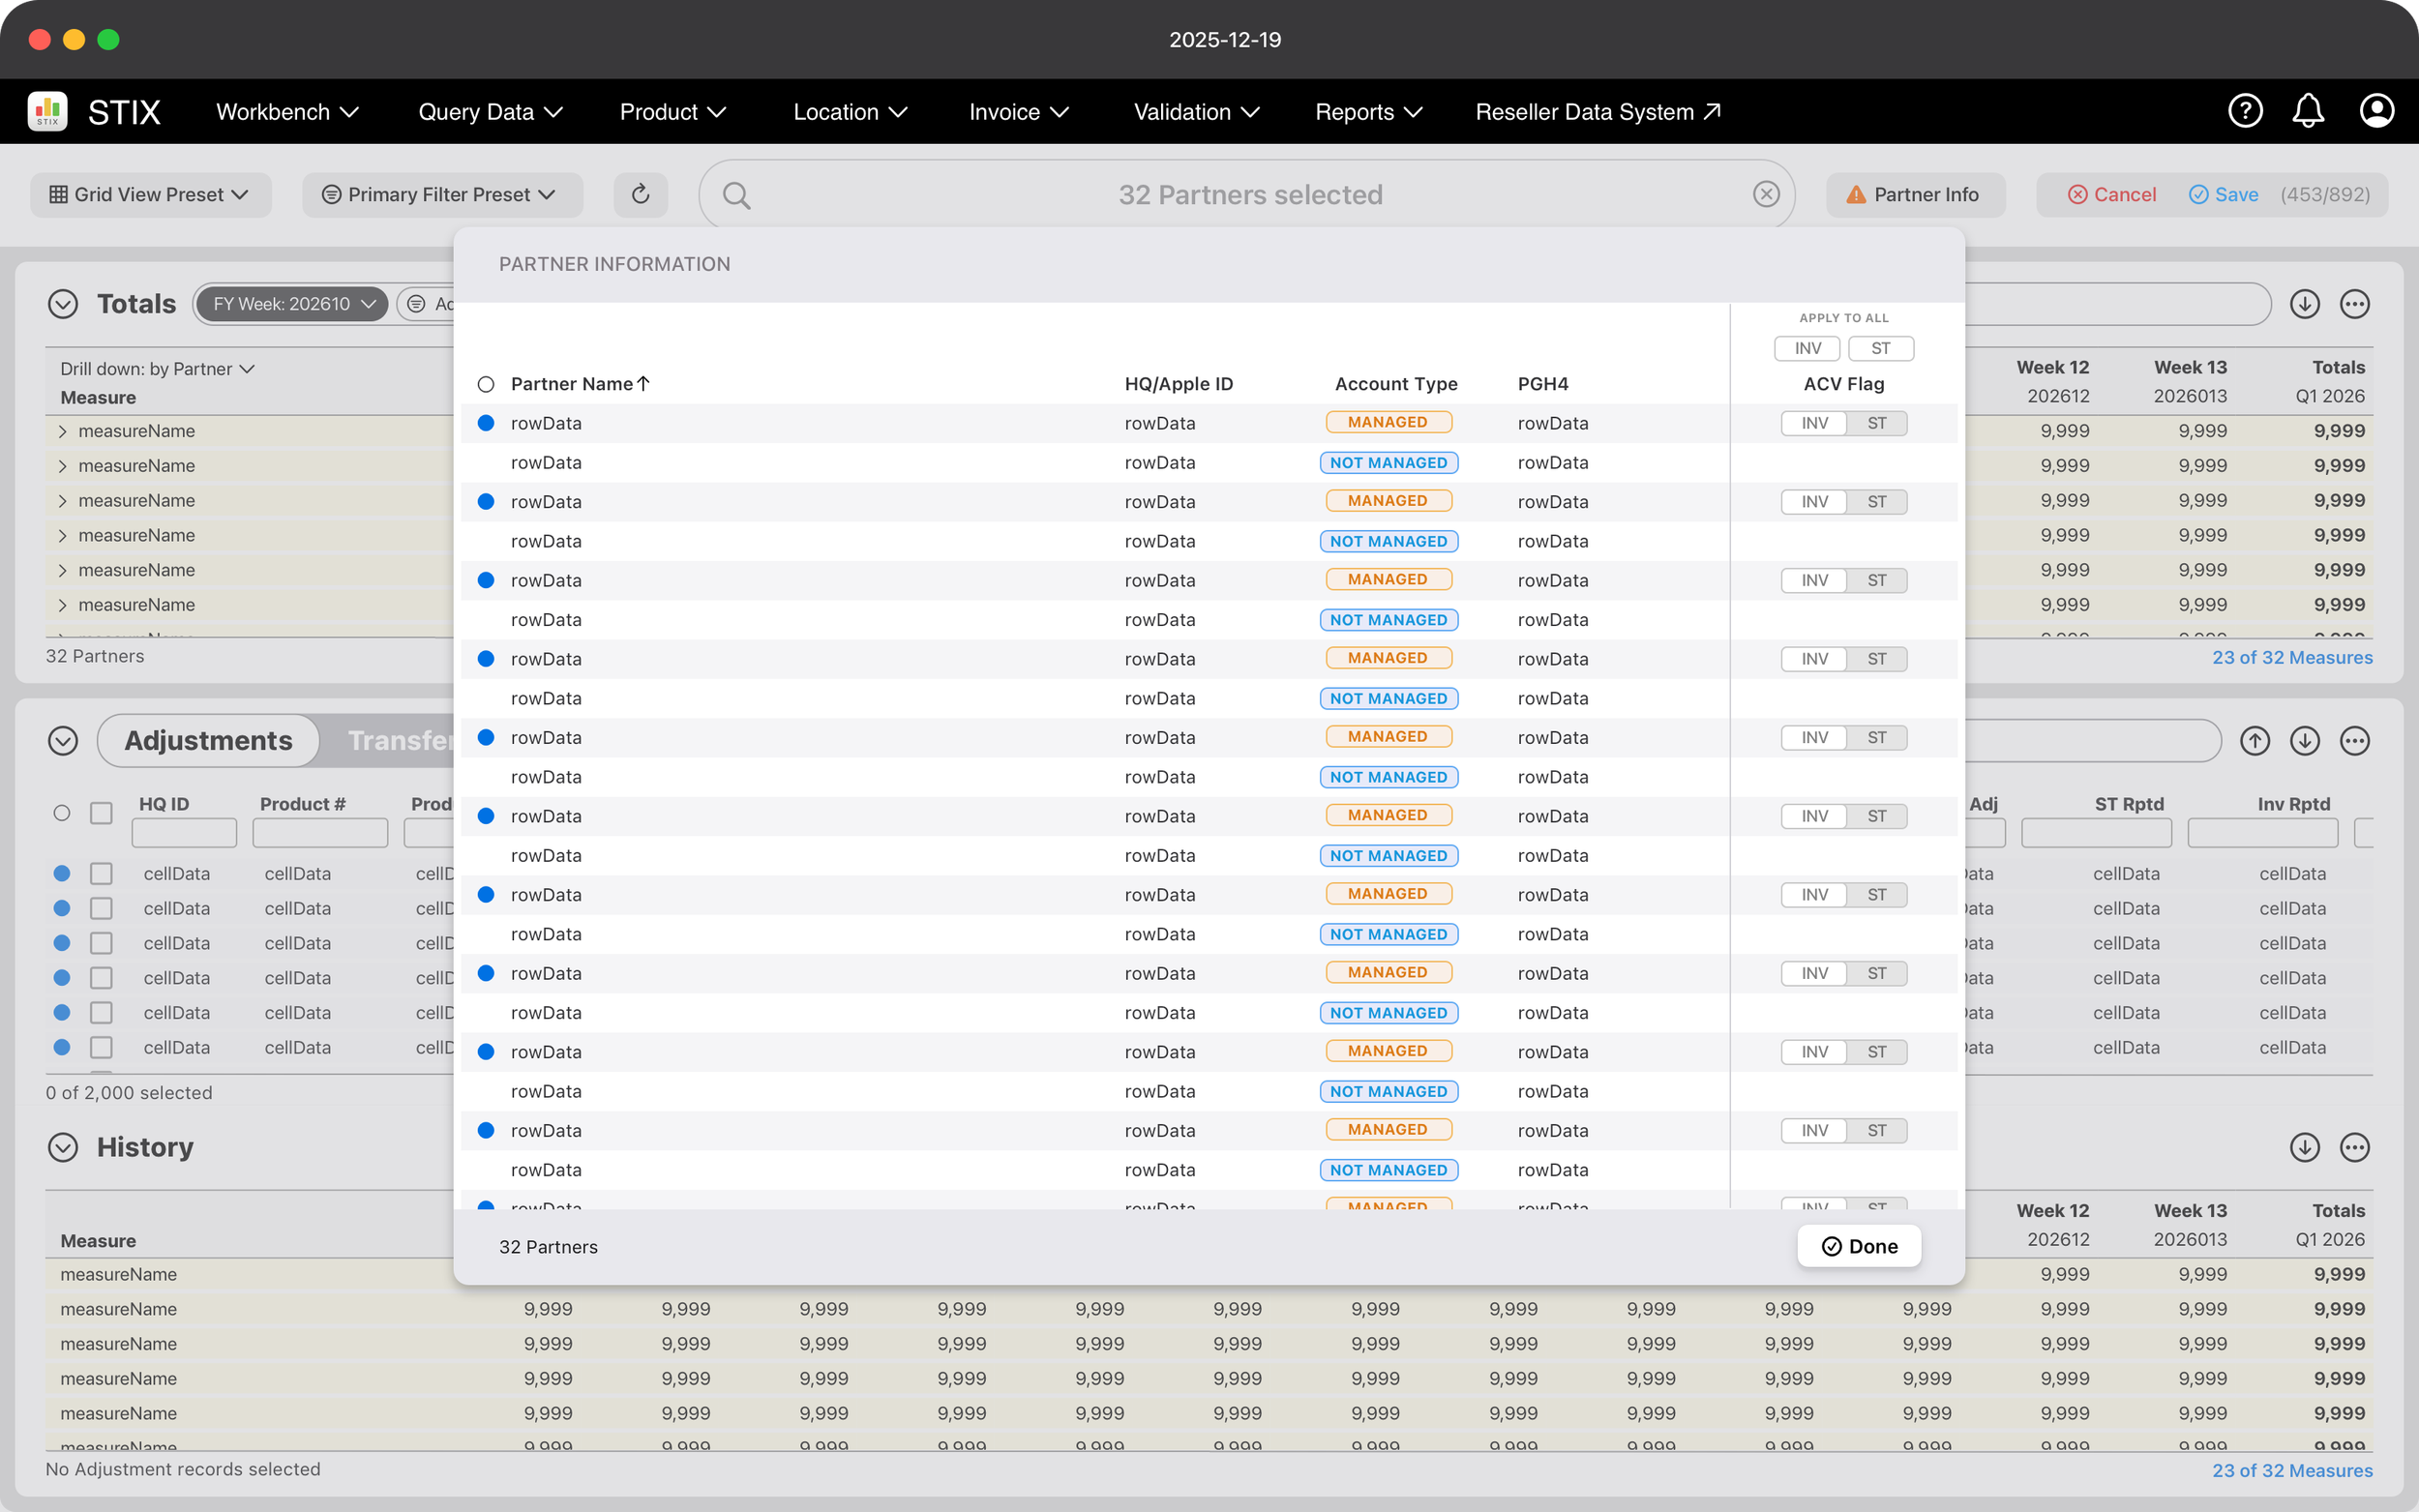Click upload arrow icon in Adjustments section
This screenshot has height=1512, width=2419.
click(x=2254, y=741)
